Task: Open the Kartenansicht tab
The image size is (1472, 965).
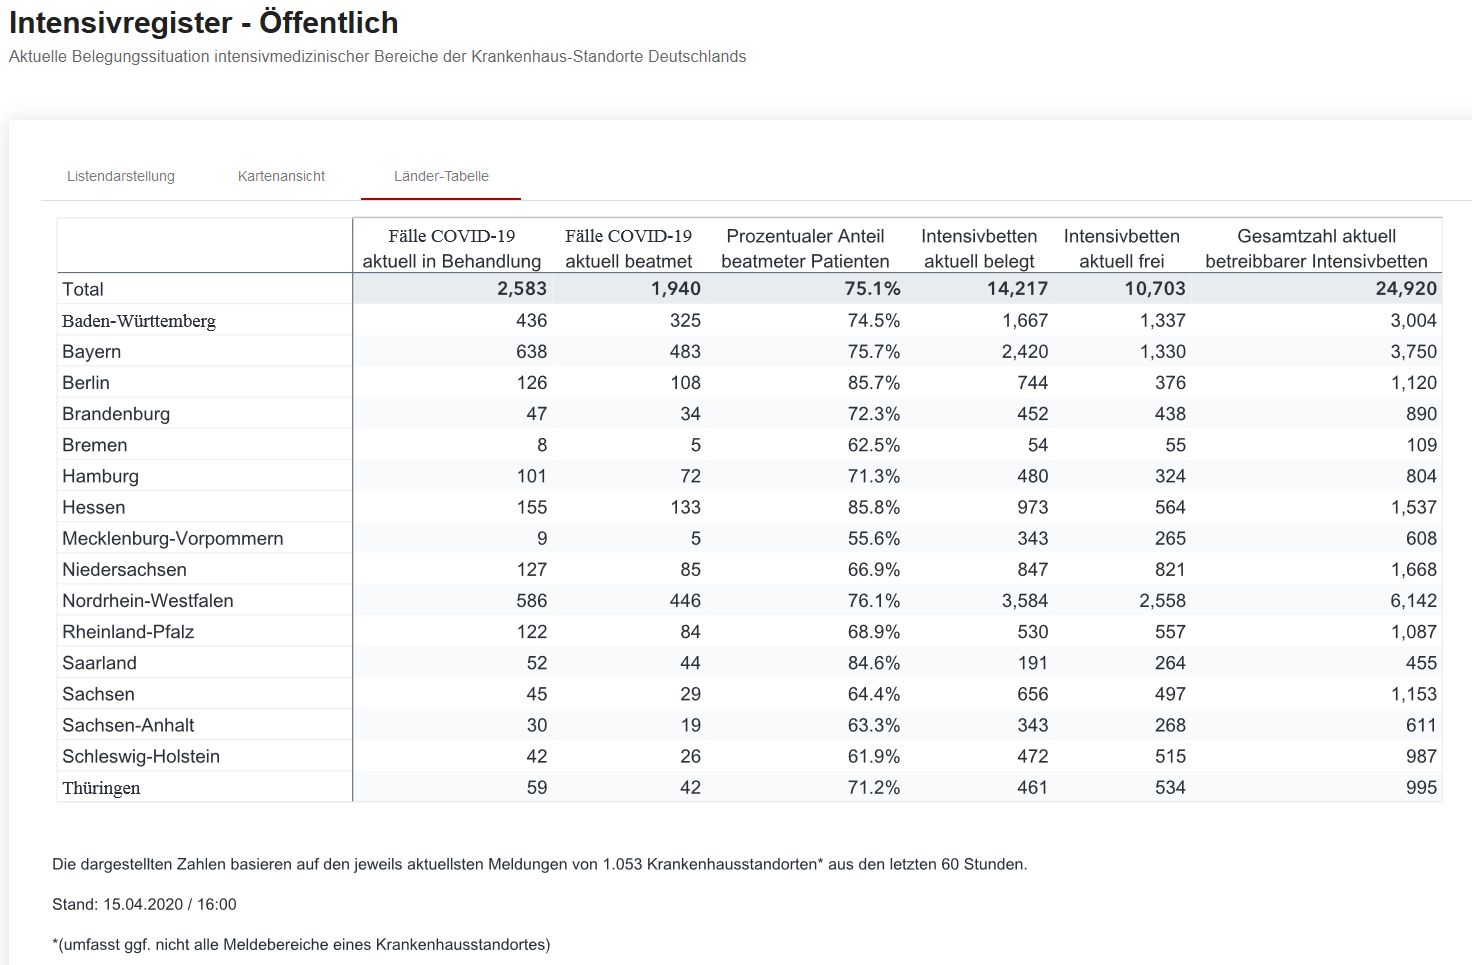Action: coord(281,176)
